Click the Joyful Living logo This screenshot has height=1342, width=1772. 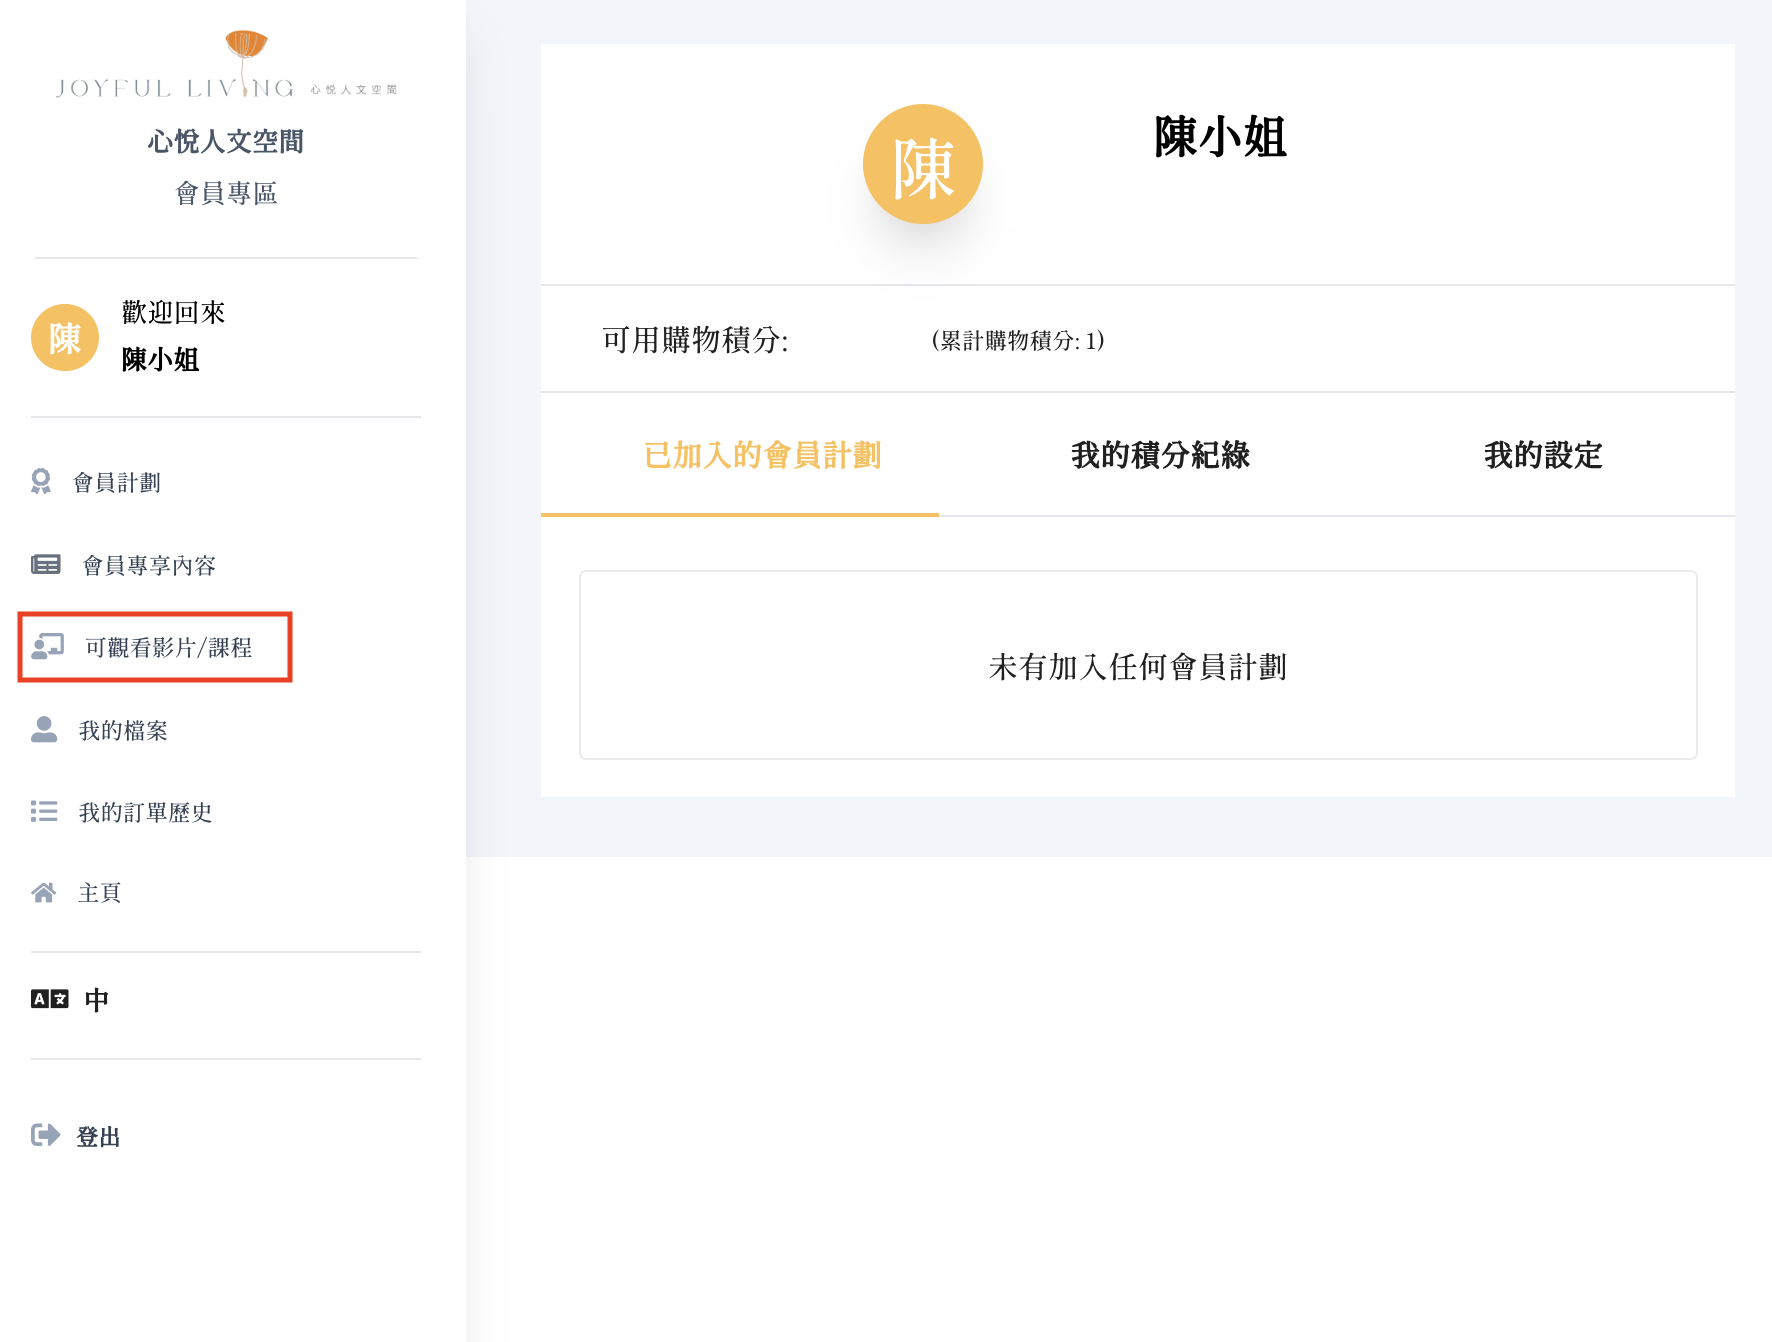click(226, 67)
